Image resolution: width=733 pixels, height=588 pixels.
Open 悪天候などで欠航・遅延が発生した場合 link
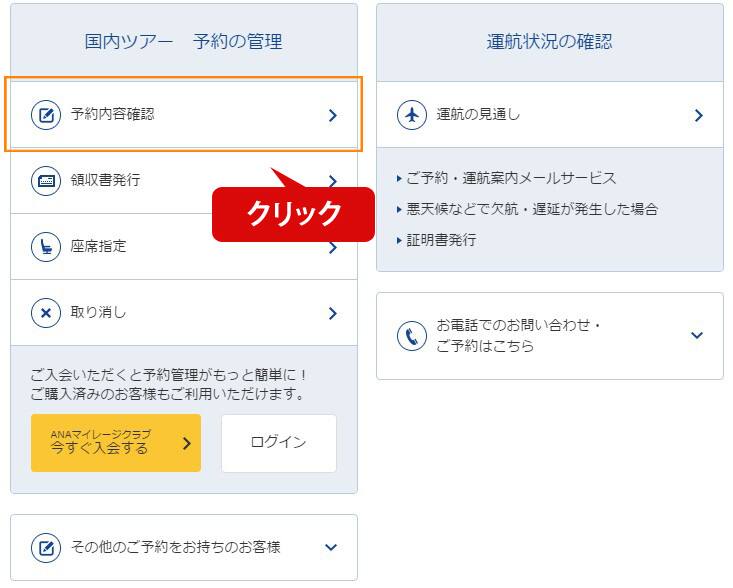click(x=531, y=209)
